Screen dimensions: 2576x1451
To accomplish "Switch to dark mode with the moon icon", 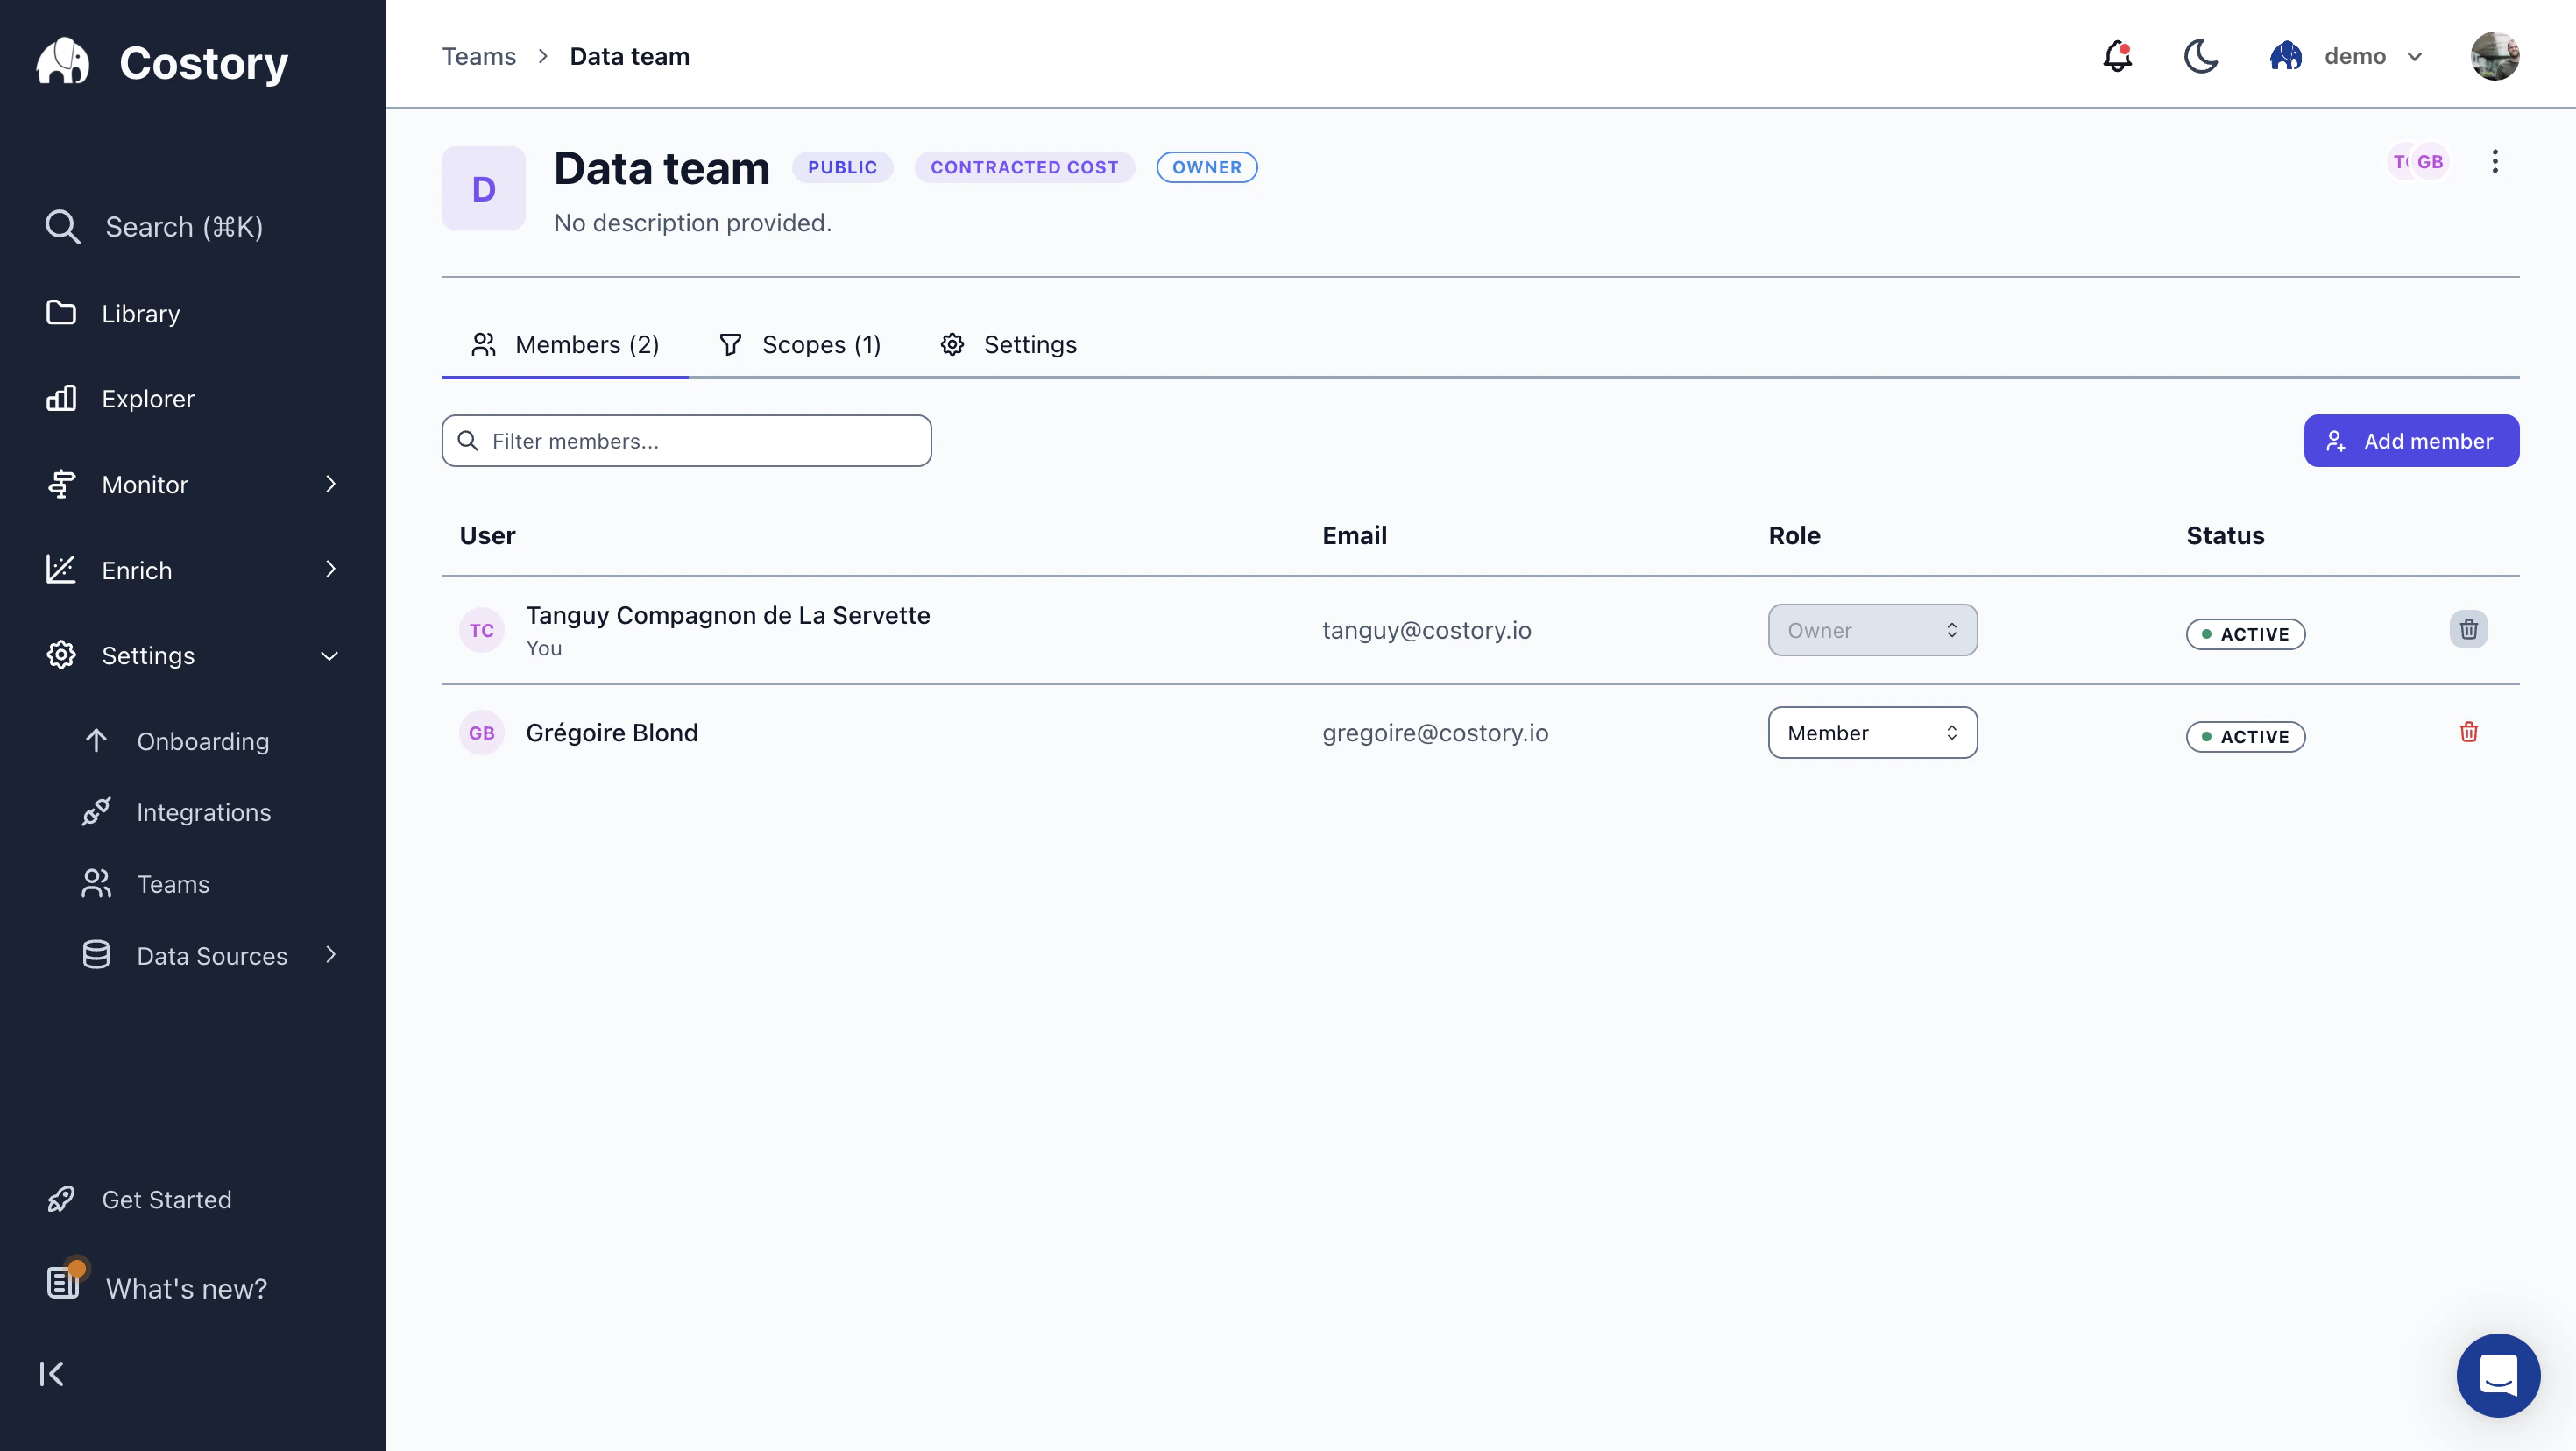I will coord(2200,56).
